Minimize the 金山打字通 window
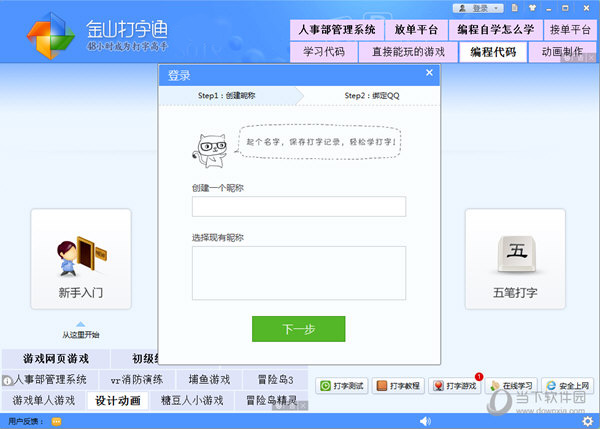This screenshot has width=600, height=429. 549,8
